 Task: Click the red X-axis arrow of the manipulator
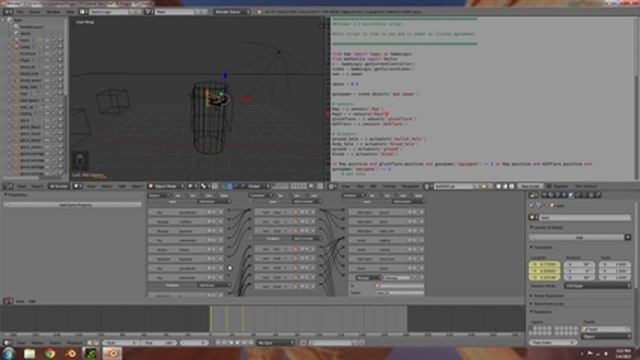coord(247,100)
